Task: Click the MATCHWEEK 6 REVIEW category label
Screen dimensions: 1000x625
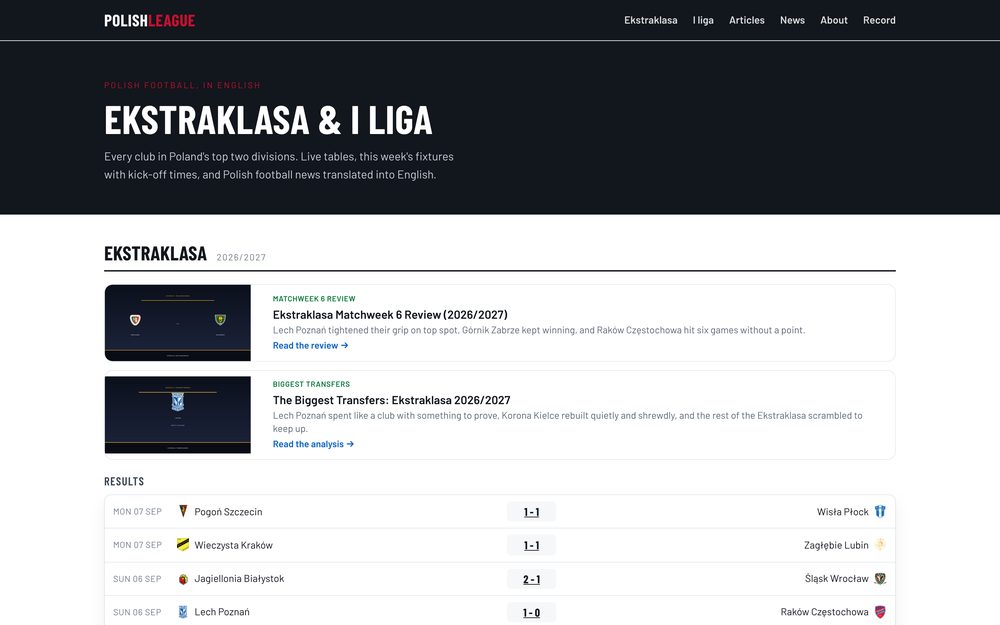Action: pos(314,298)
